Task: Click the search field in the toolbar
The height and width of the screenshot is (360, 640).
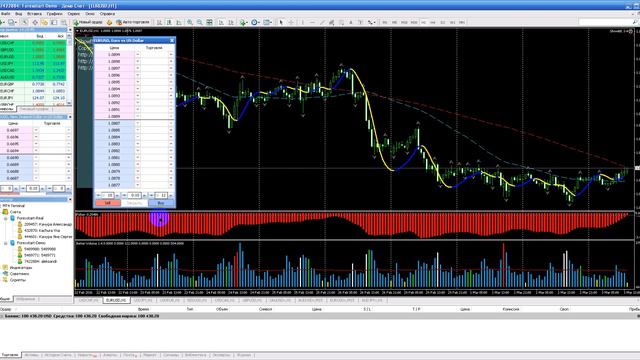Action: point(605,22)
